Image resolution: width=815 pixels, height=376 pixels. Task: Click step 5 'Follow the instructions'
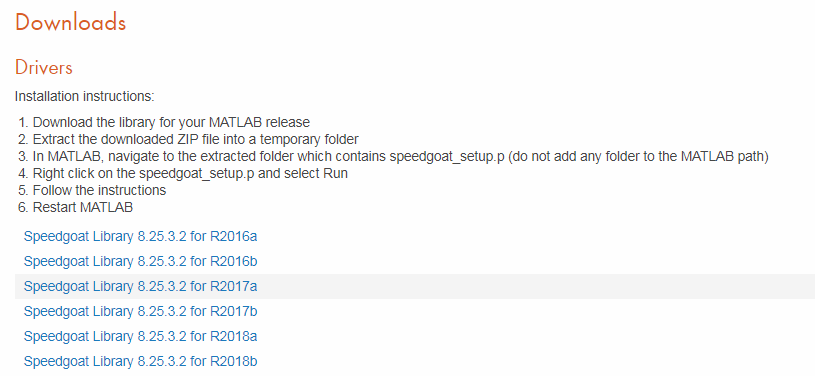point(93,190)
